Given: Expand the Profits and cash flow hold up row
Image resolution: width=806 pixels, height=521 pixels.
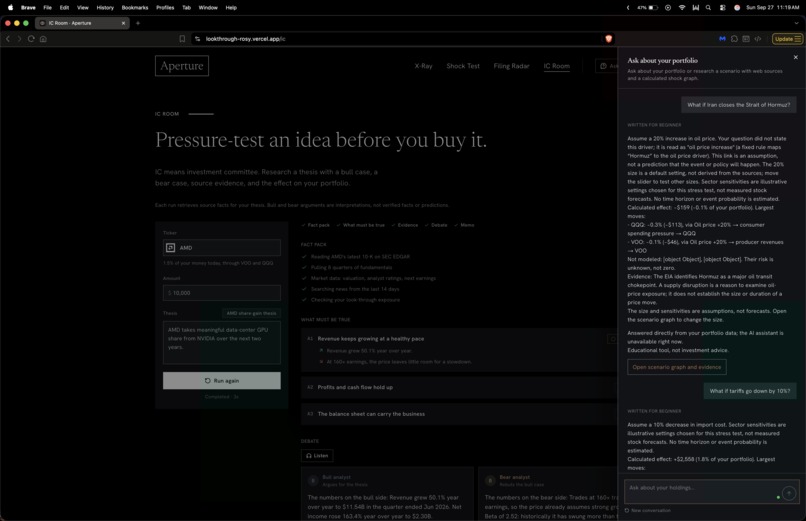Looking at the screenshot, I should tap(459, 387).
